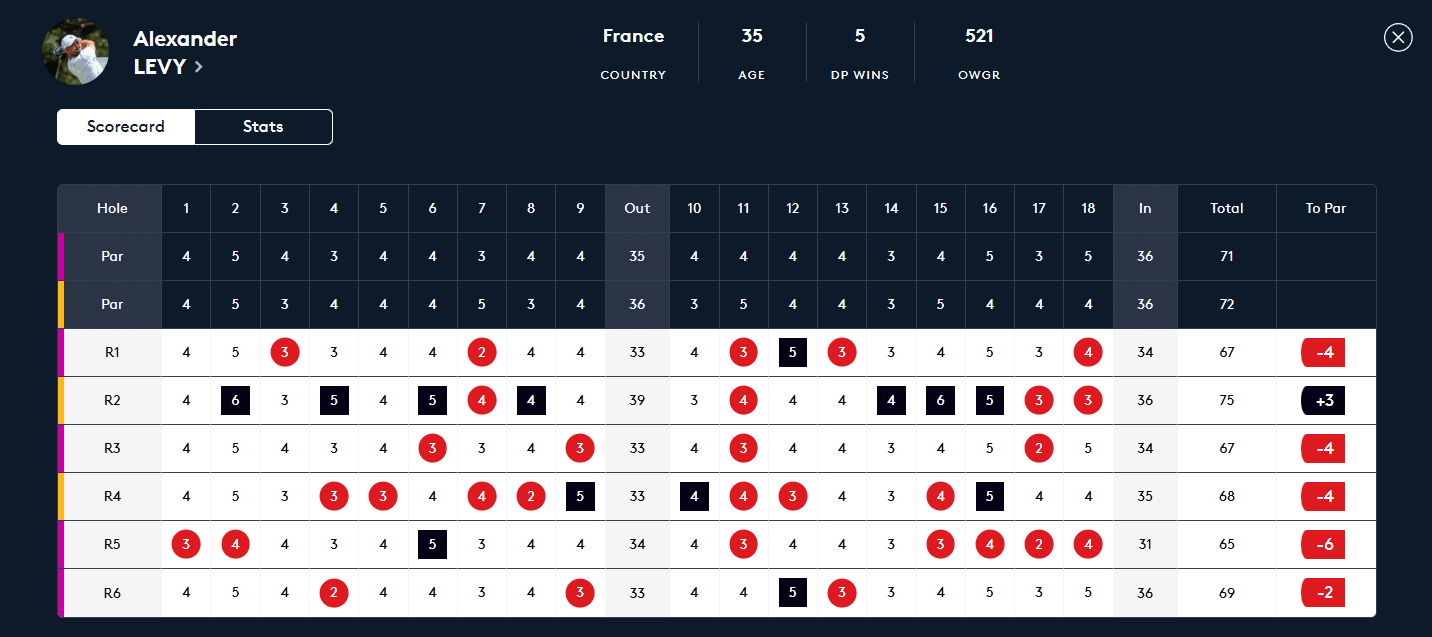Click the R2 To Par +3 badge
This screenshot has width=1432, height=637.
(1323, 400)
